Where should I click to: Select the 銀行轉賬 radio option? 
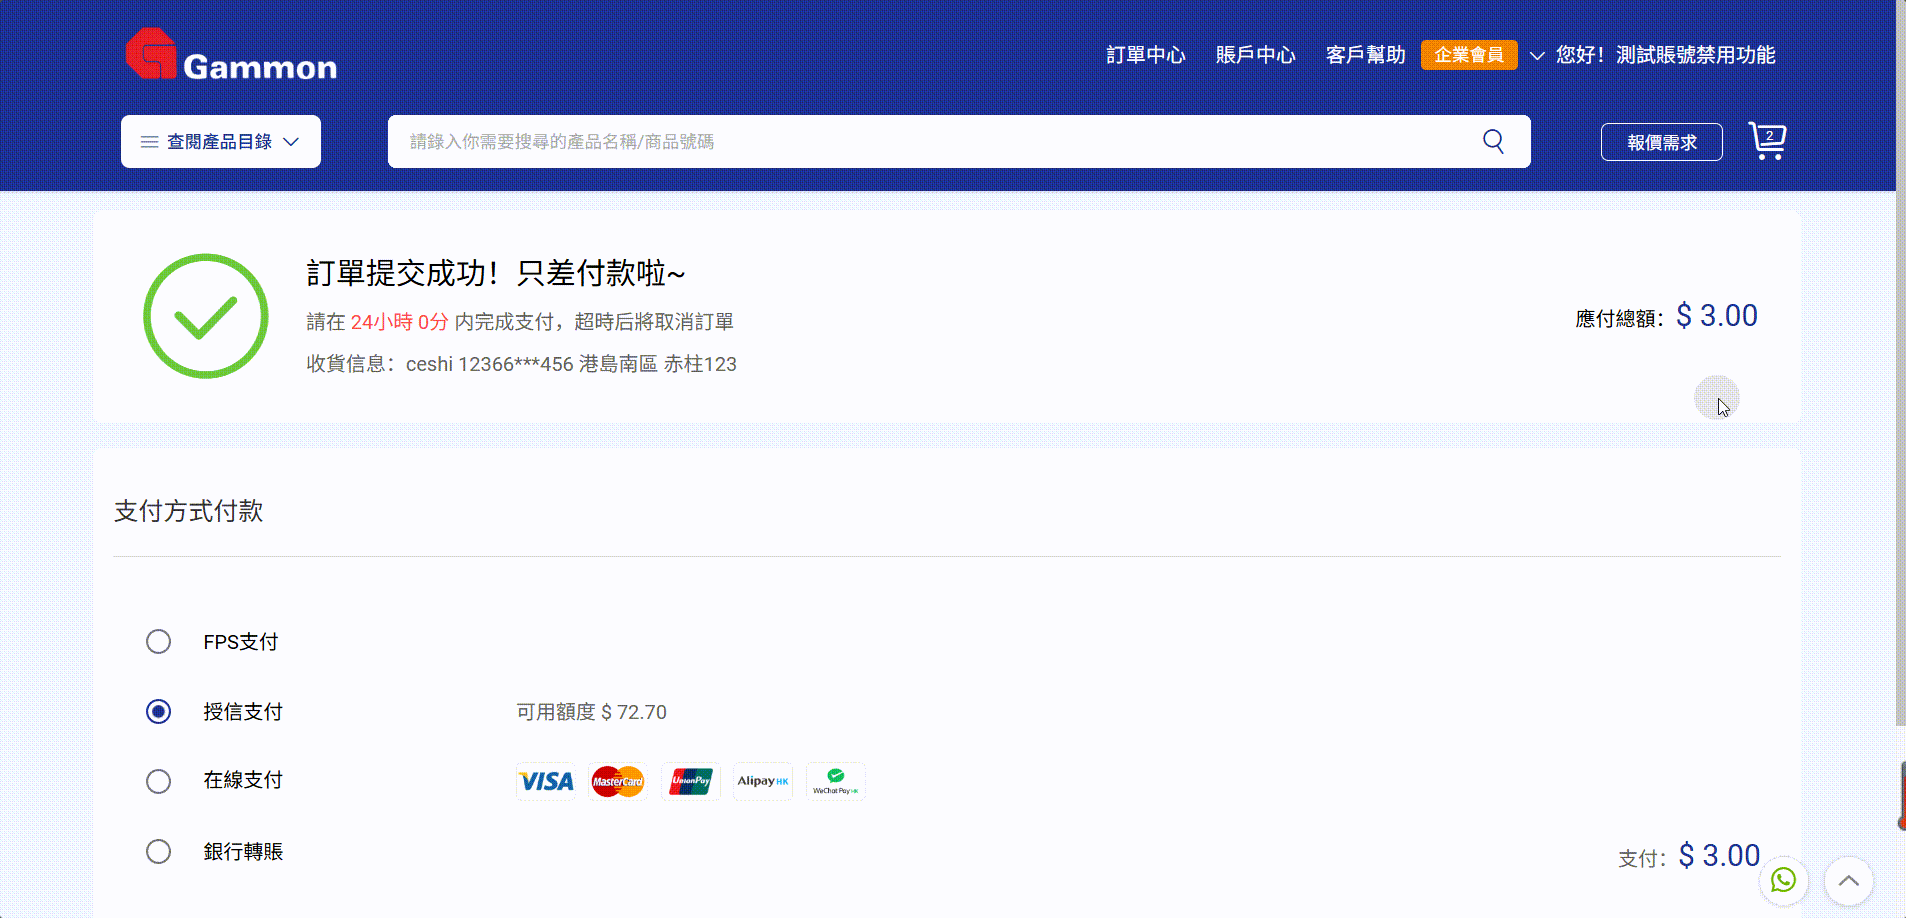pos(158,852)
